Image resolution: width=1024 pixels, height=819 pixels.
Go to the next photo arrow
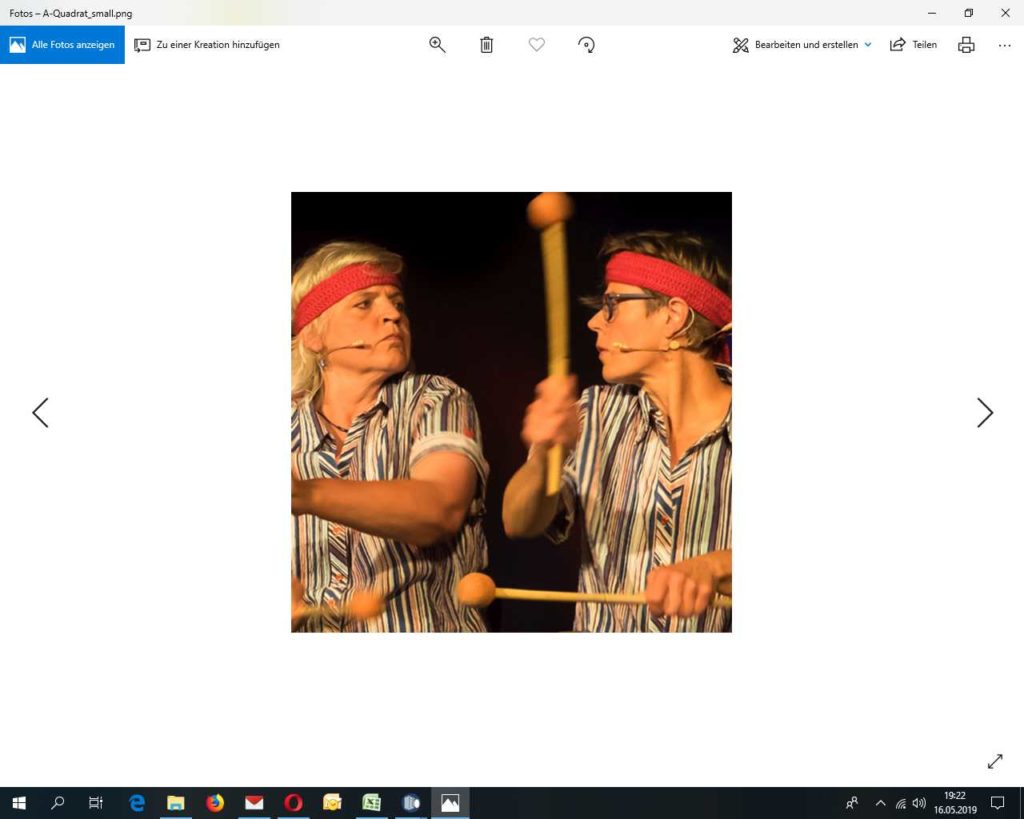pos(985,413)
